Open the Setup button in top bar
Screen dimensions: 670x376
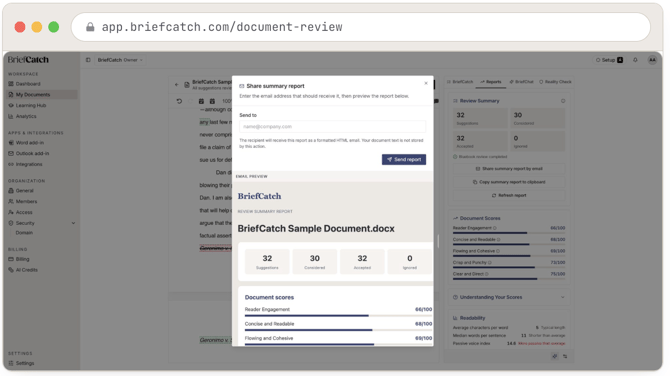click(x=609, y=60)
